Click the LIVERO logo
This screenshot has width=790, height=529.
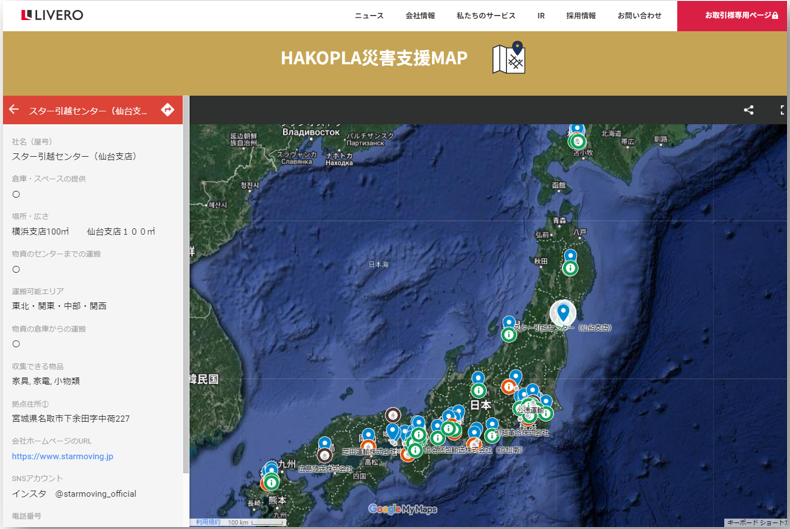click(52, 15)
